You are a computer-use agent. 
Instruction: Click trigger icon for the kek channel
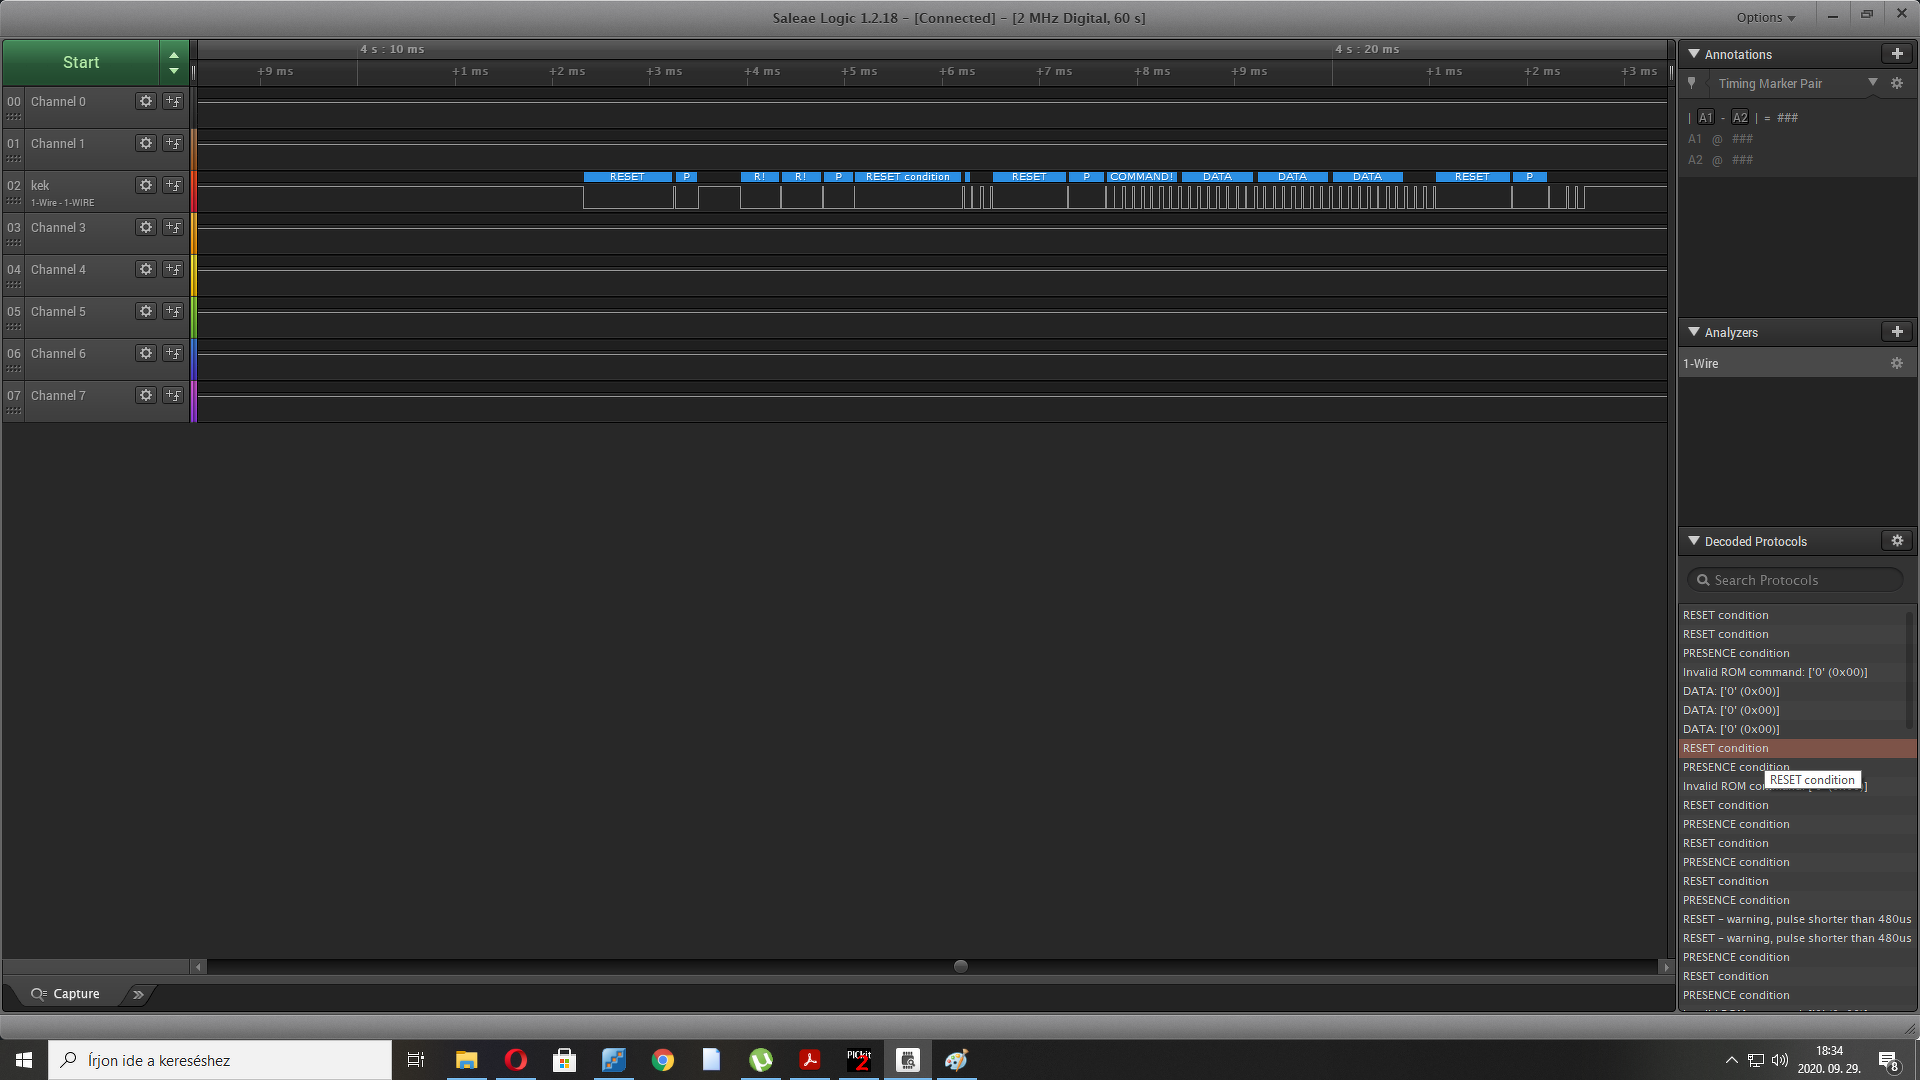pyautogui.click(x=173, y=185)
